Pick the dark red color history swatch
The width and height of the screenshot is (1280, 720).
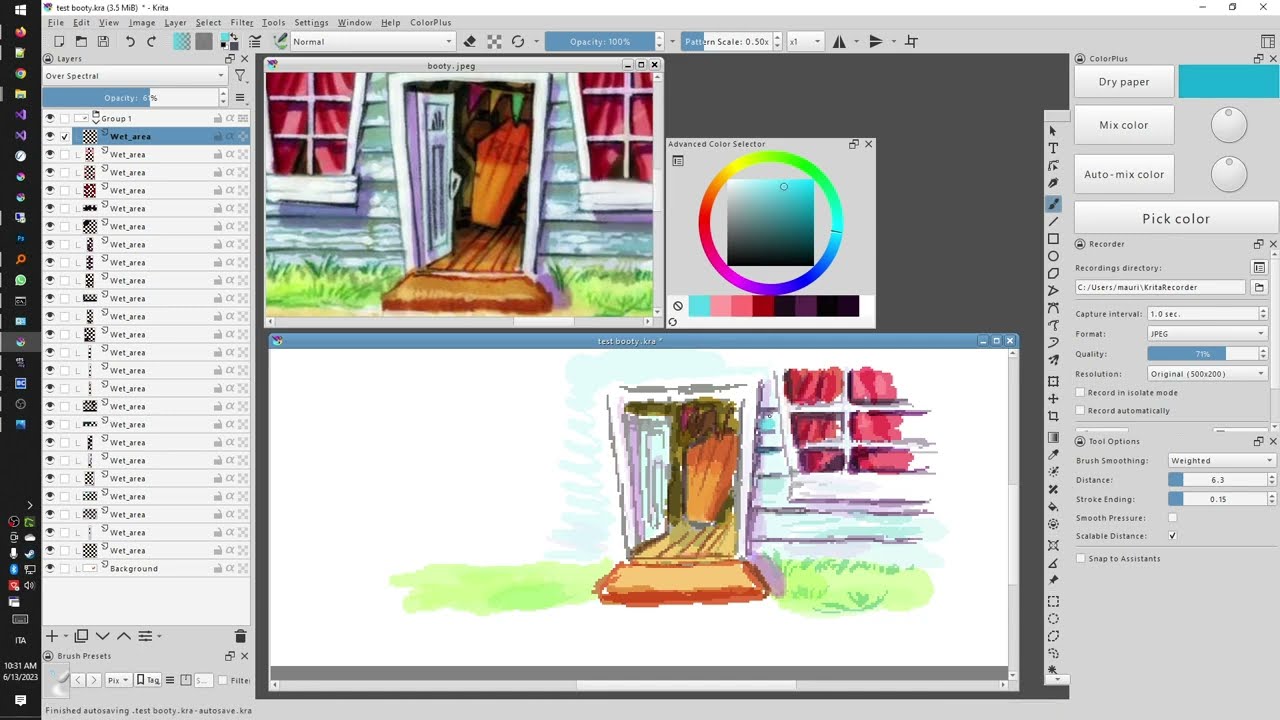[763, 306]
